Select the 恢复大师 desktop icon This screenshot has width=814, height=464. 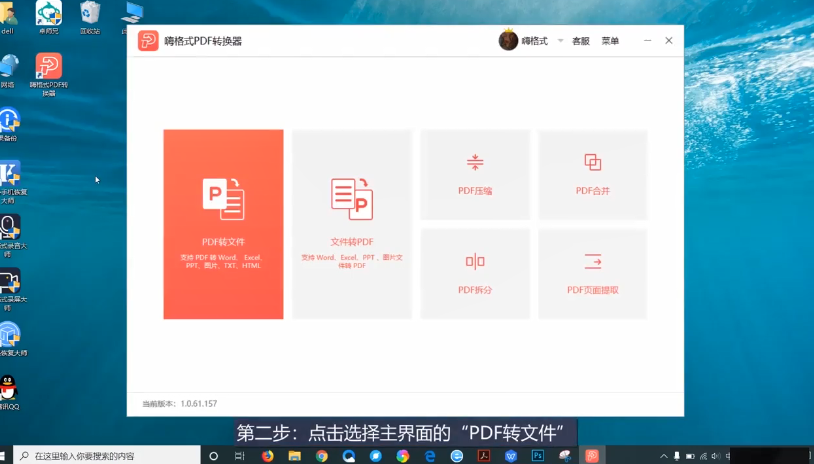pyautogui.click(x=11, y=339)
